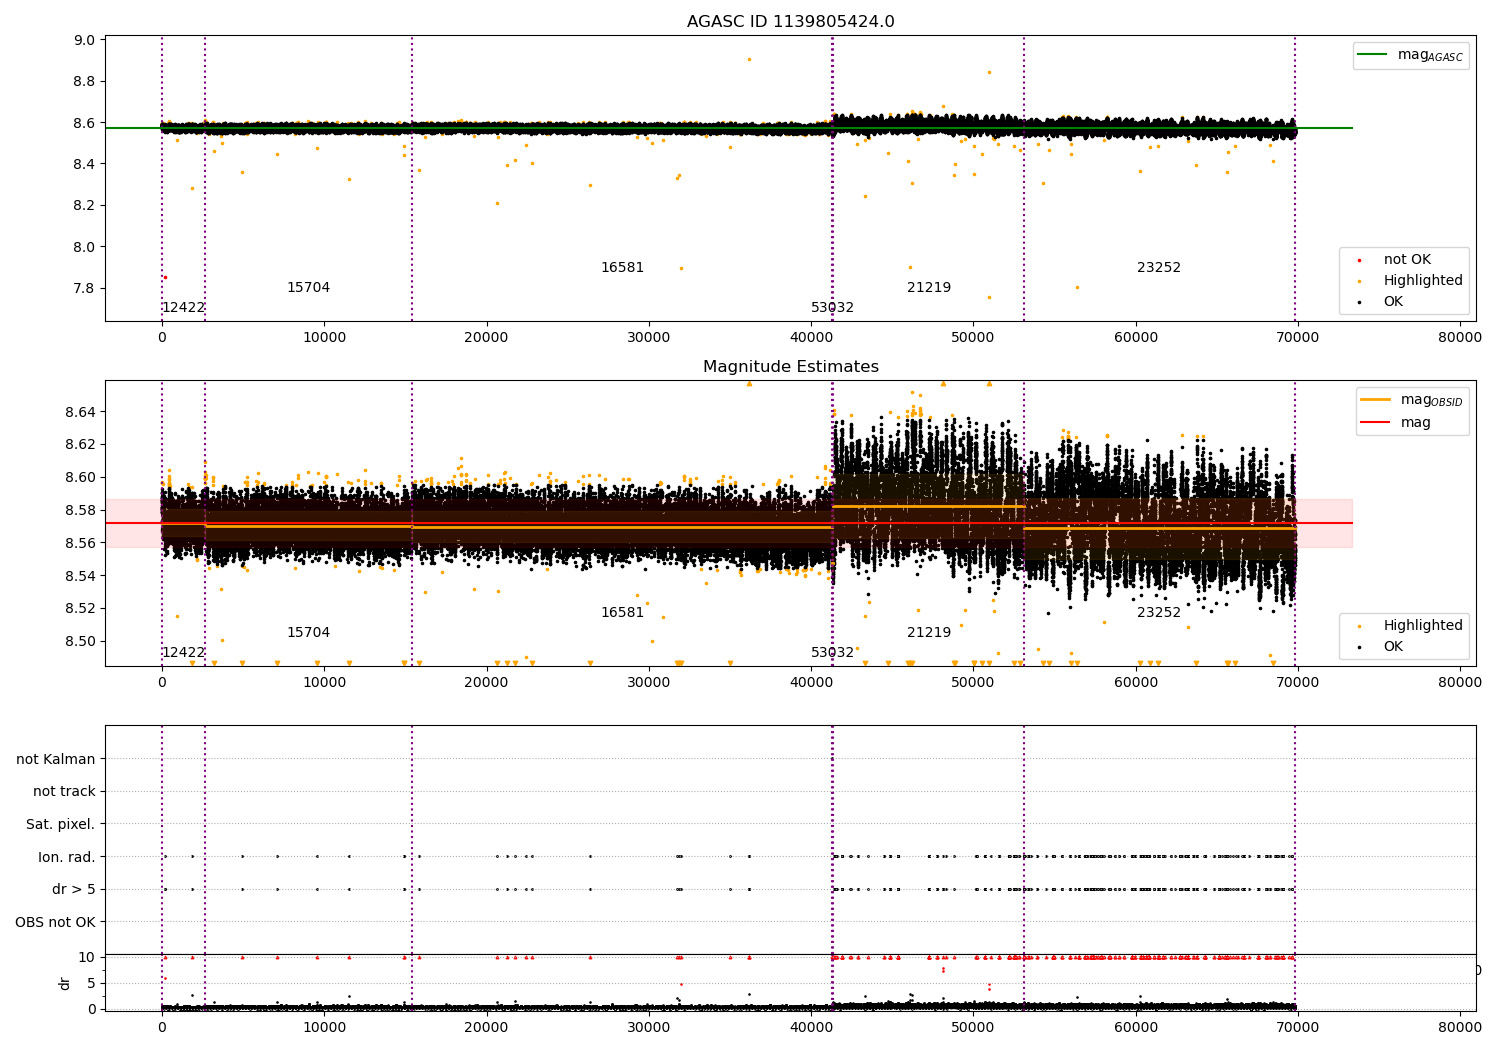Click obsid label 53032 in Magnitude Estimates plot
Image resolution: width=1500 pixels, height=1050 pixels.
click(x=832, y=653)
